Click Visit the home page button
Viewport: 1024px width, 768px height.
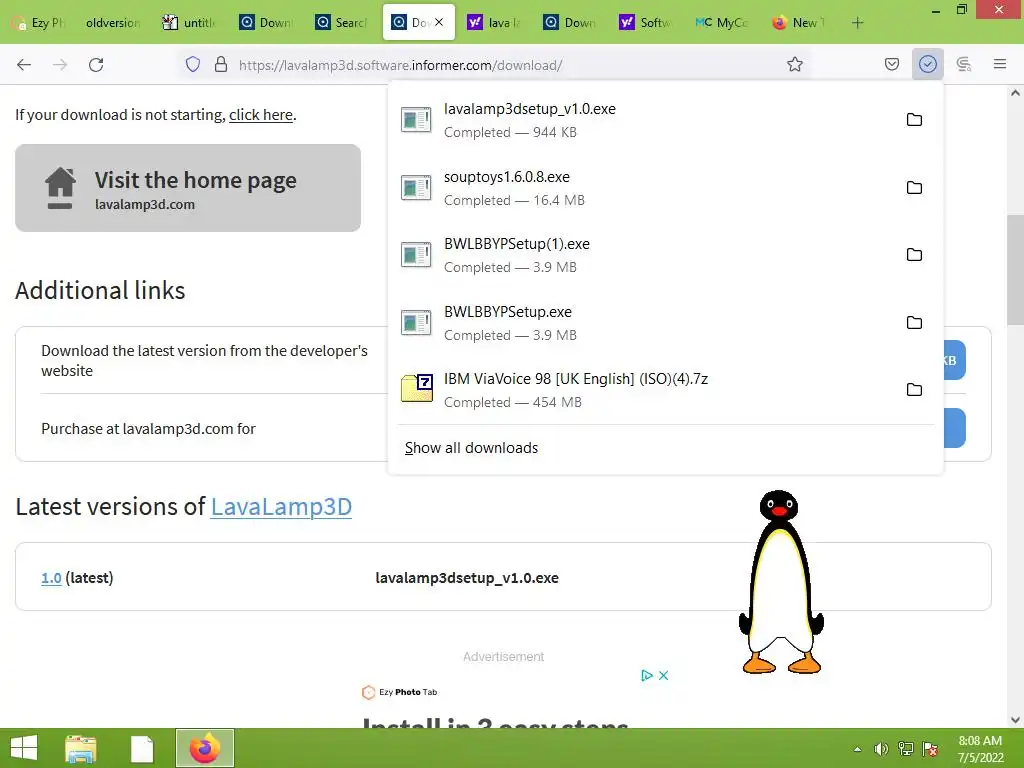tap(188, 188)
